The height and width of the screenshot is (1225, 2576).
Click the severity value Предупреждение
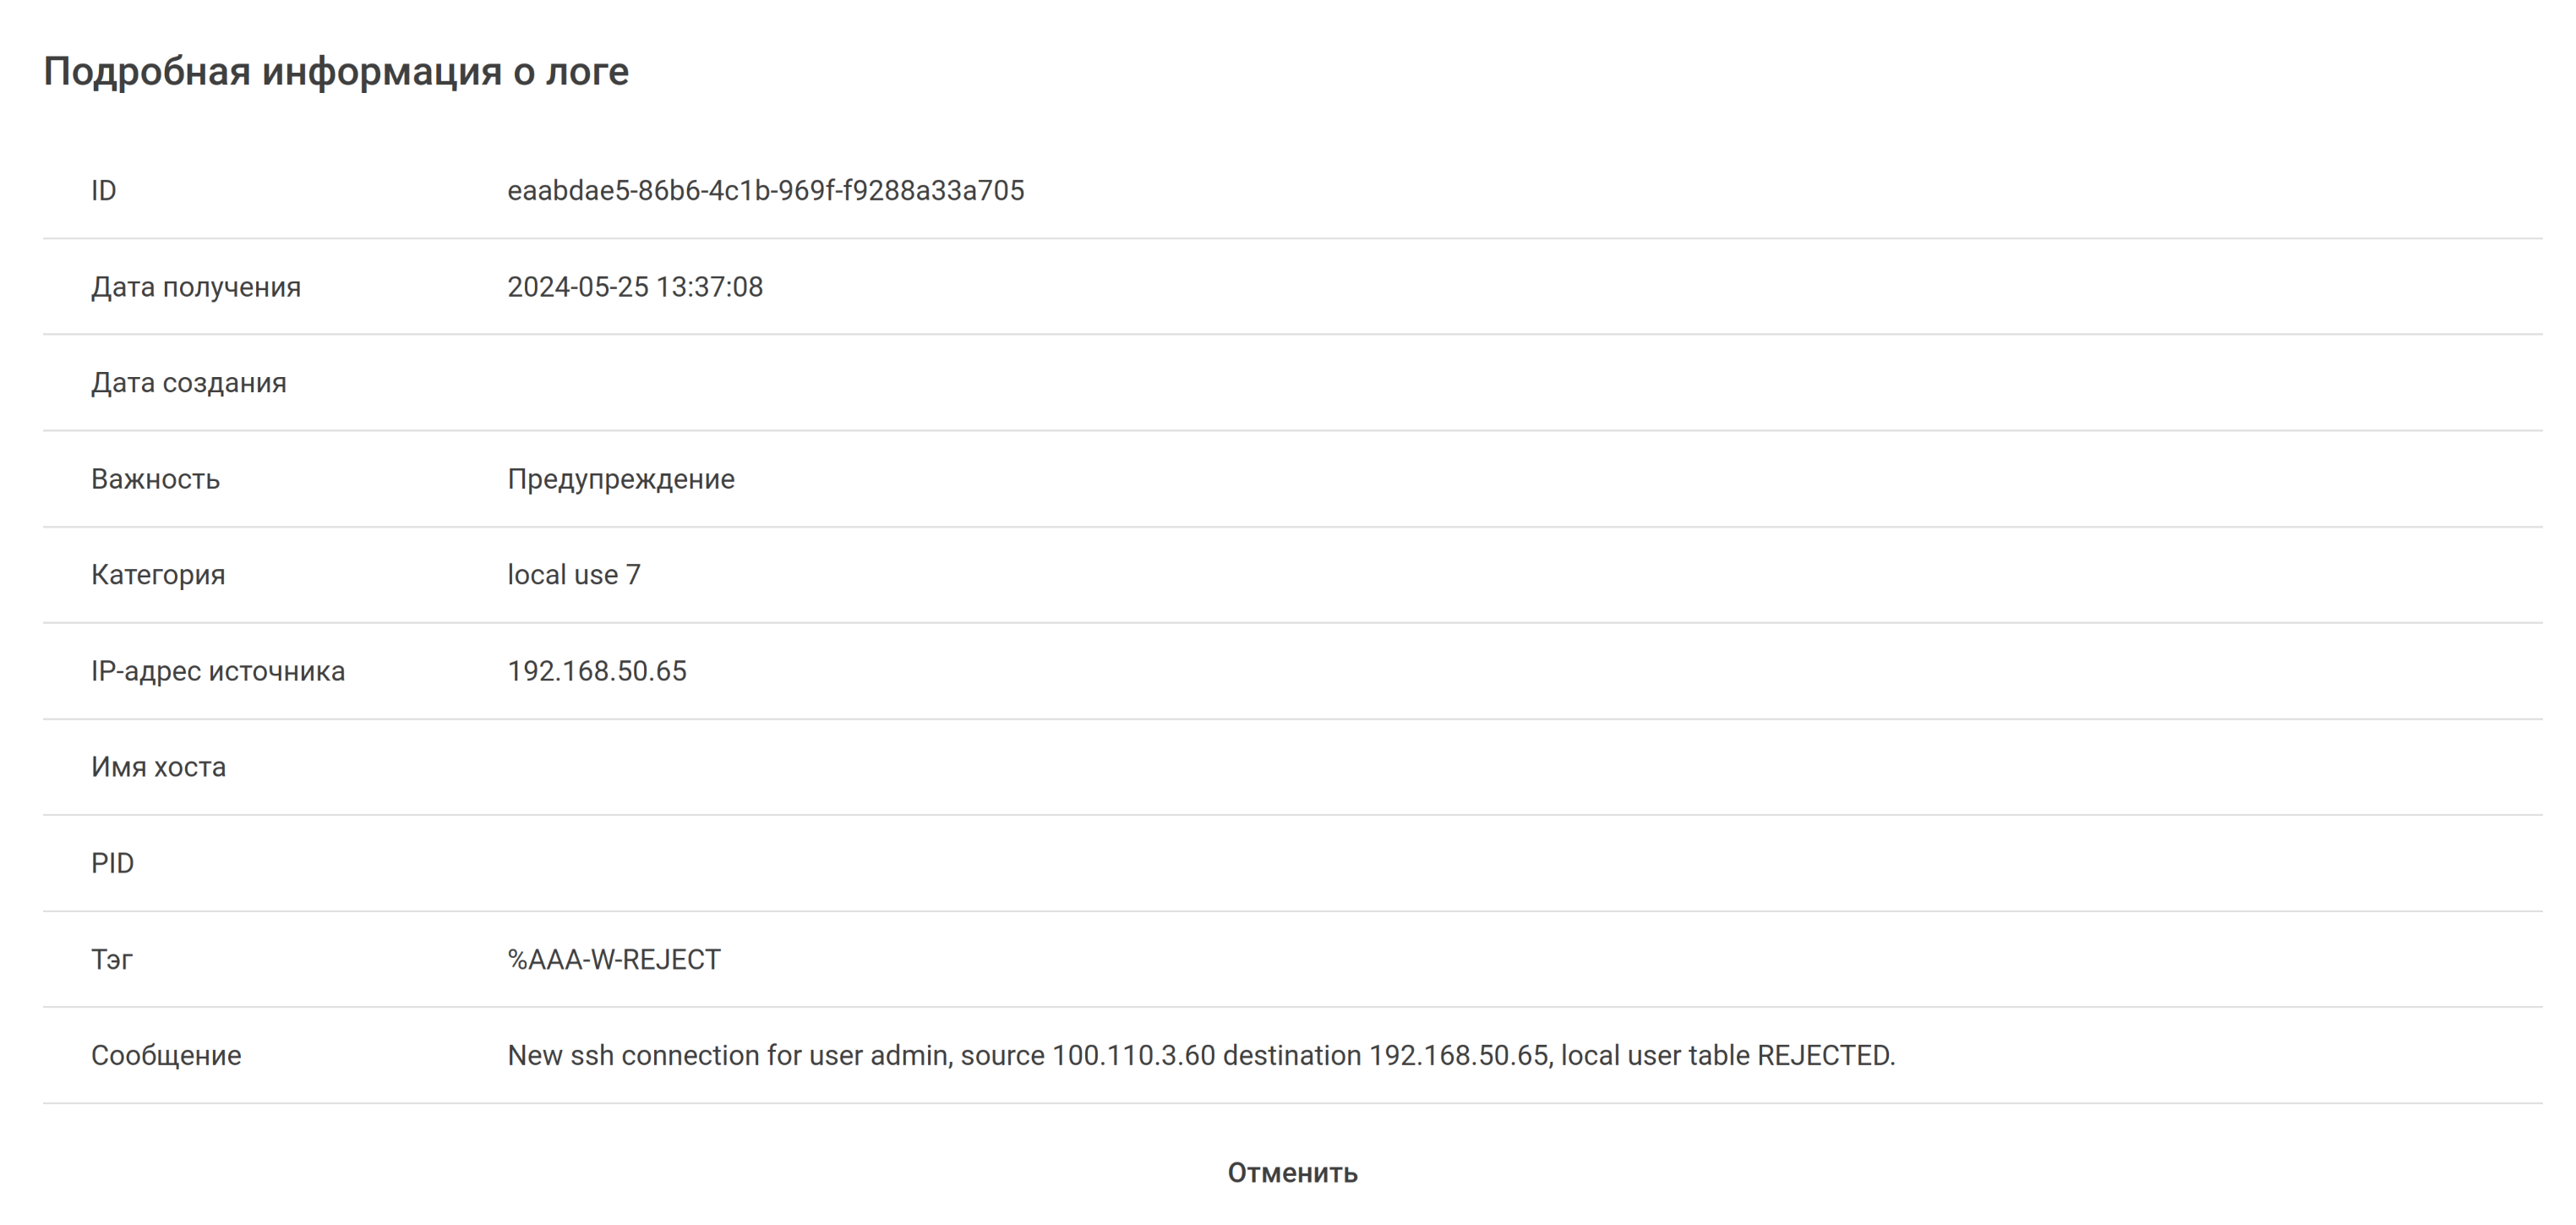[620, 479]
